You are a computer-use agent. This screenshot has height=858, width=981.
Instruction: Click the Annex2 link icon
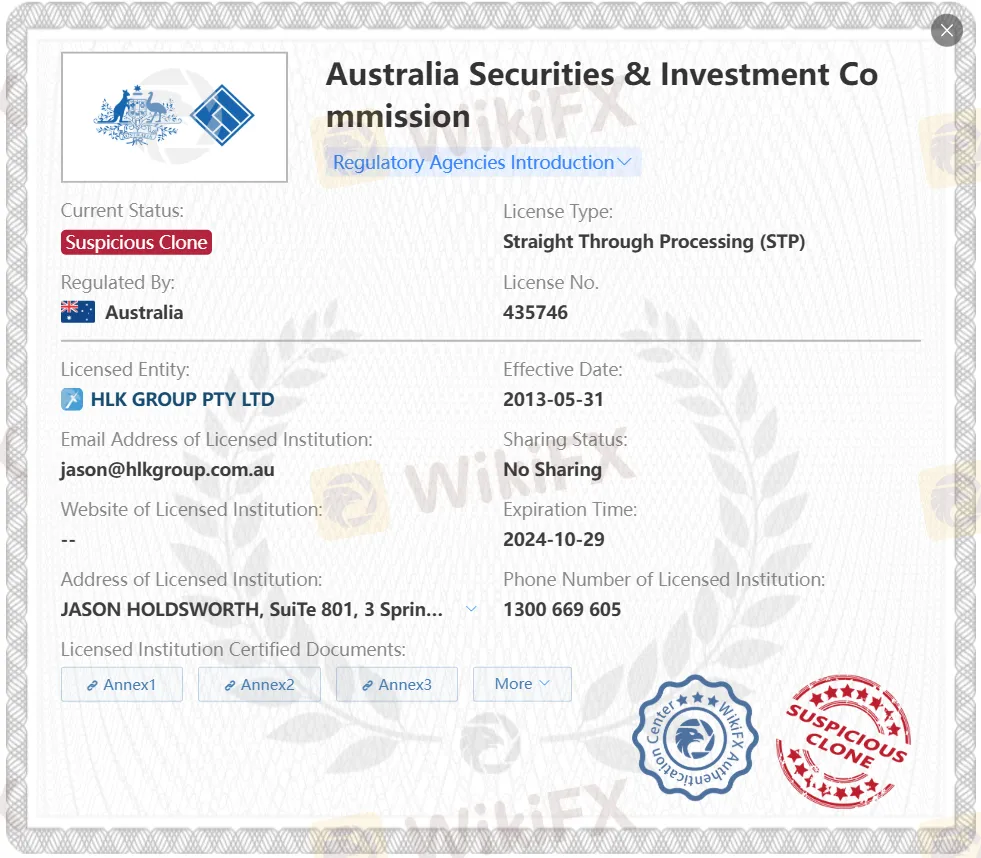coord(230,685)
